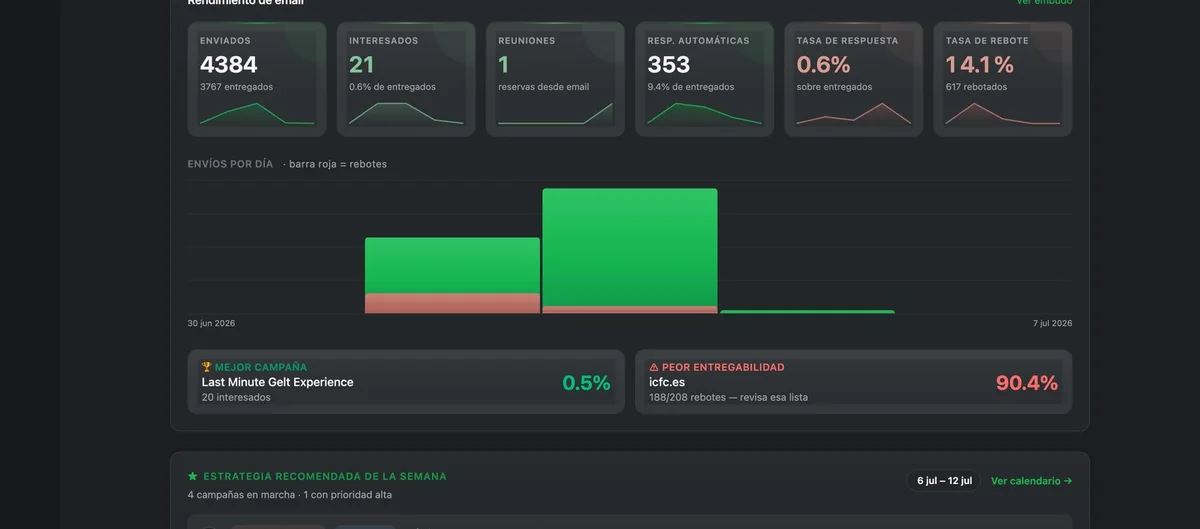This screenshot has width=1200, height=529.
Task: Click the sparkline in the Reuniones card
Action: (555, 113)
